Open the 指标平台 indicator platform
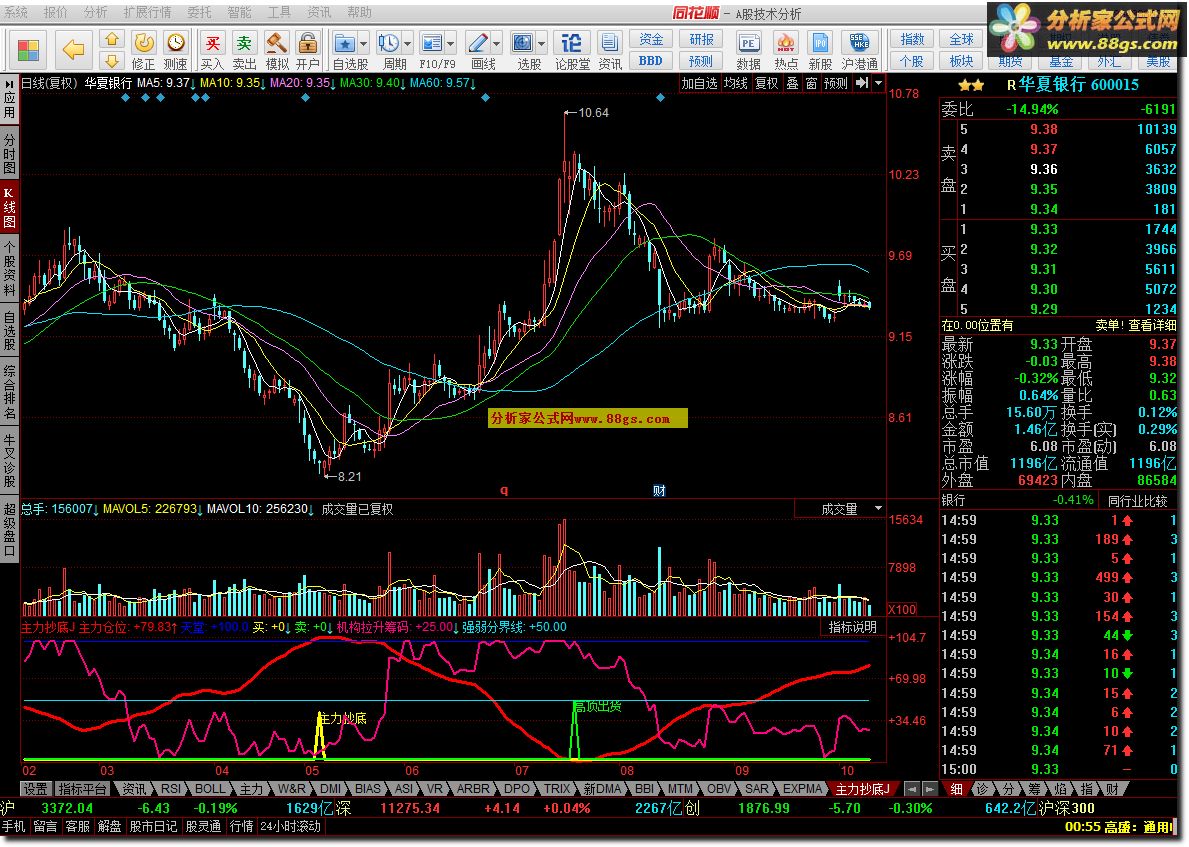 (83, 789)
